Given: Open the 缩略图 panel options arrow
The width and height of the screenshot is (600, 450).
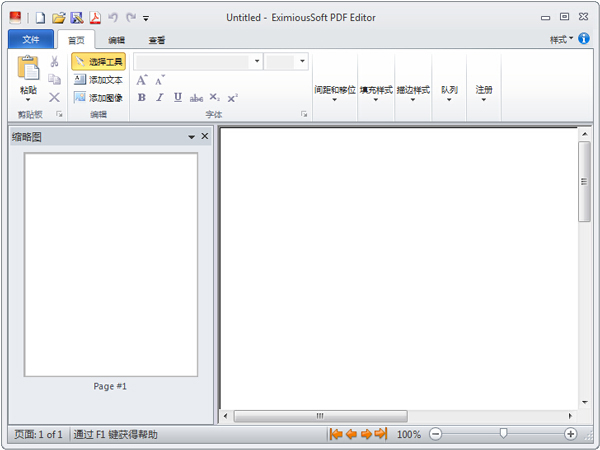Looking at the screenshot, I should pos(191,137).
